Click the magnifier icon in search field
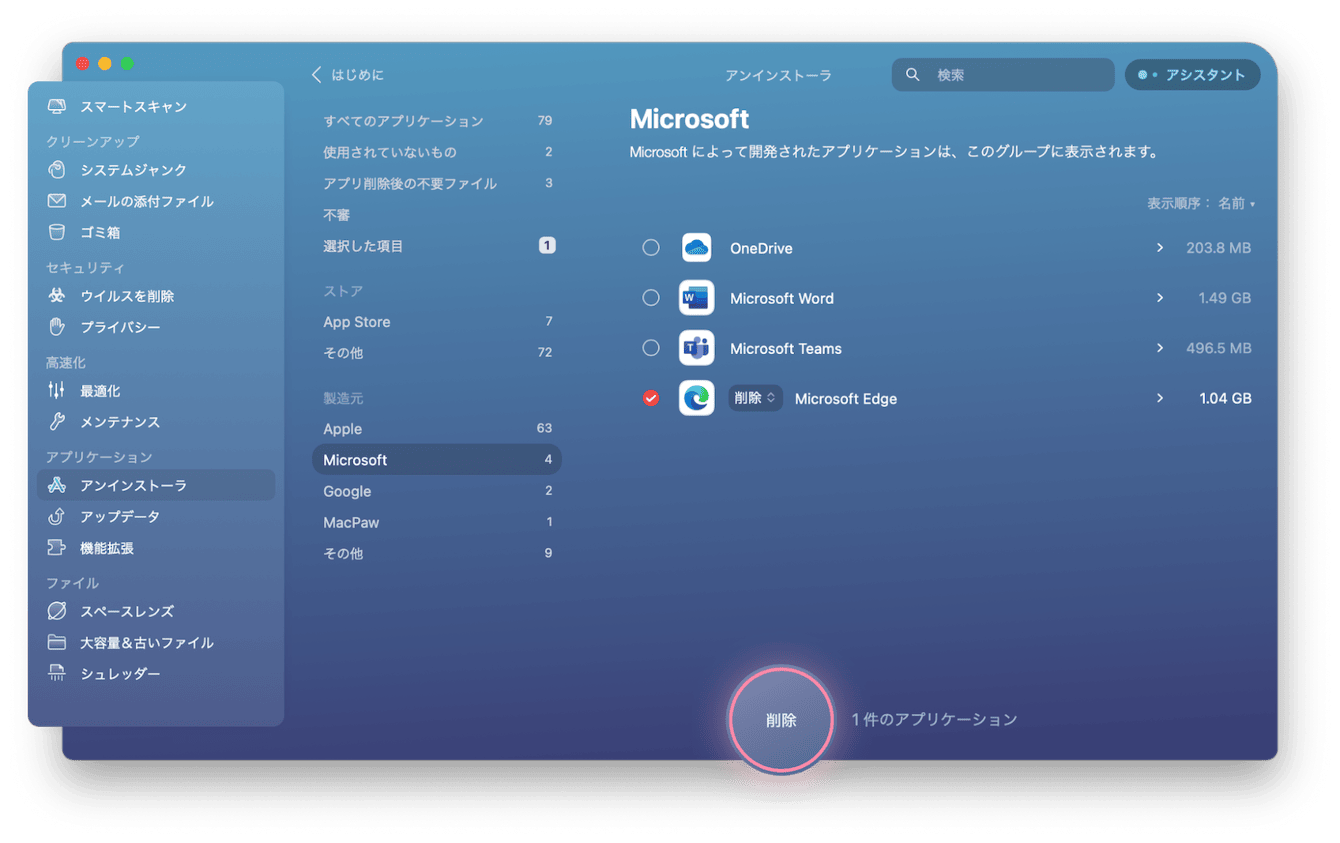This screenshot has width=1340, height=843. (912, 75)
